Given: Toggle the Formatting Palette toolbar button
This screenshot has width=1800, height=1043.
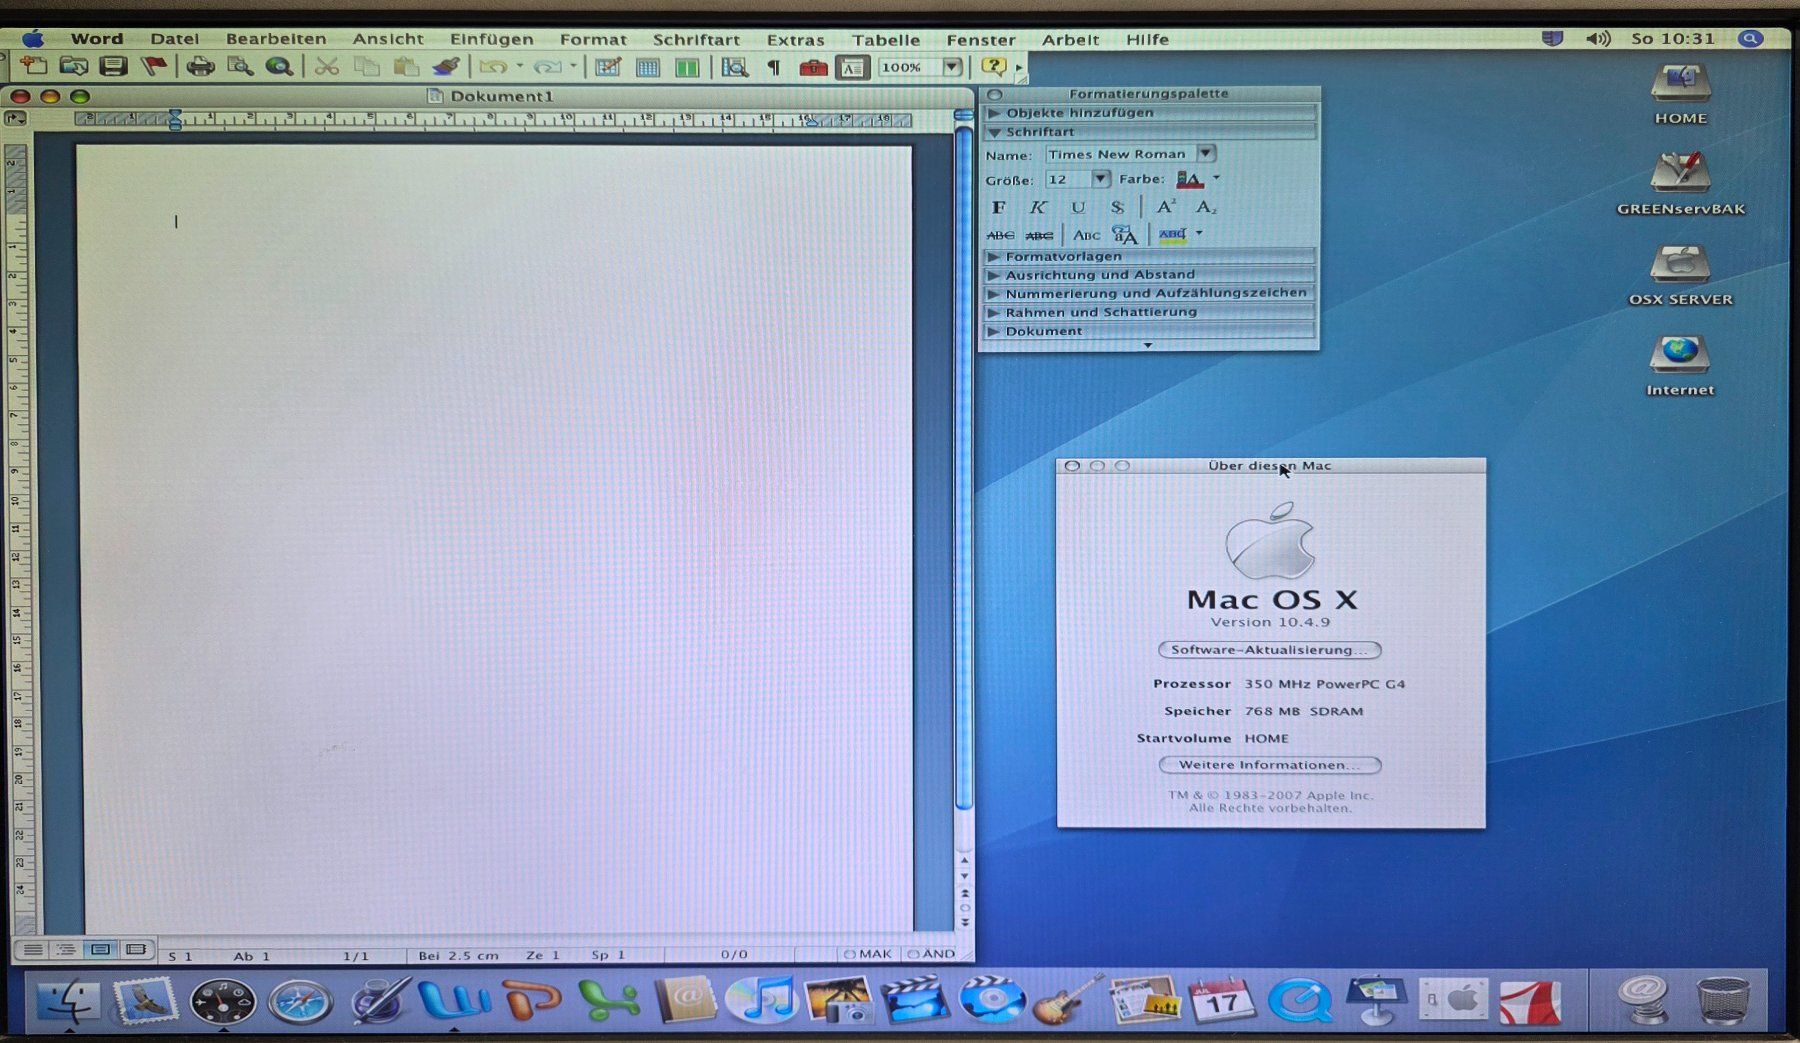Looking at the screenshot, I should point(852,67).
